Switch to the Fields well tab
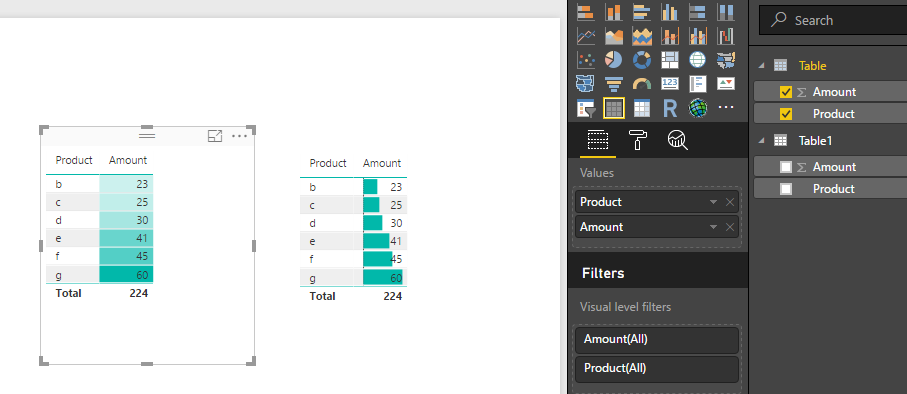907x394 pixels. 598,140
